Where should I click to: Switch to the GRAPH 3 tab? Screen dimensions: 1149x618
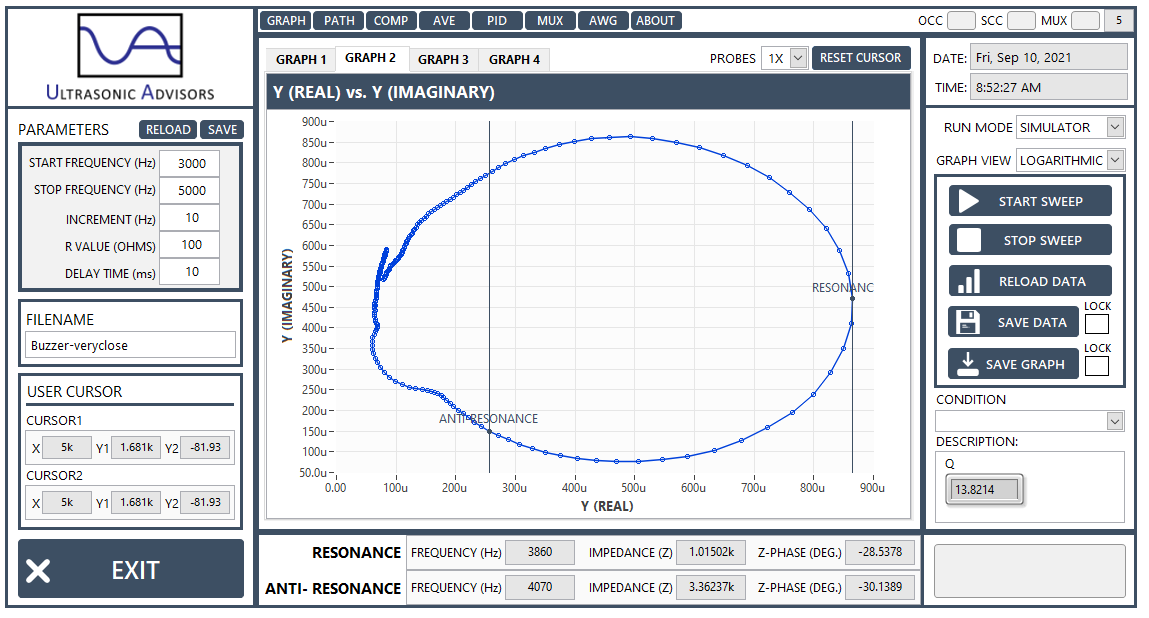(443, 59)
